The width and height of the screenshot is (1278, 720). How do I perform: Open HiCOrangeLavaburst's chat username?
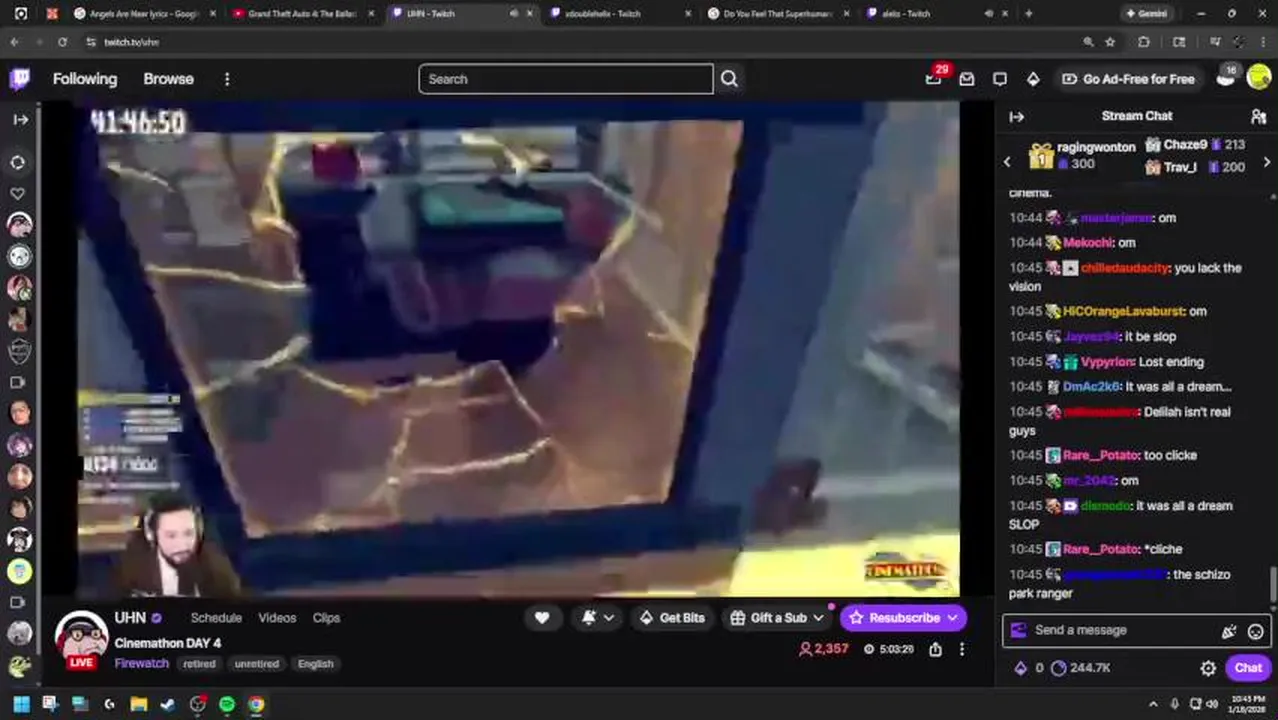(1124, 311)
